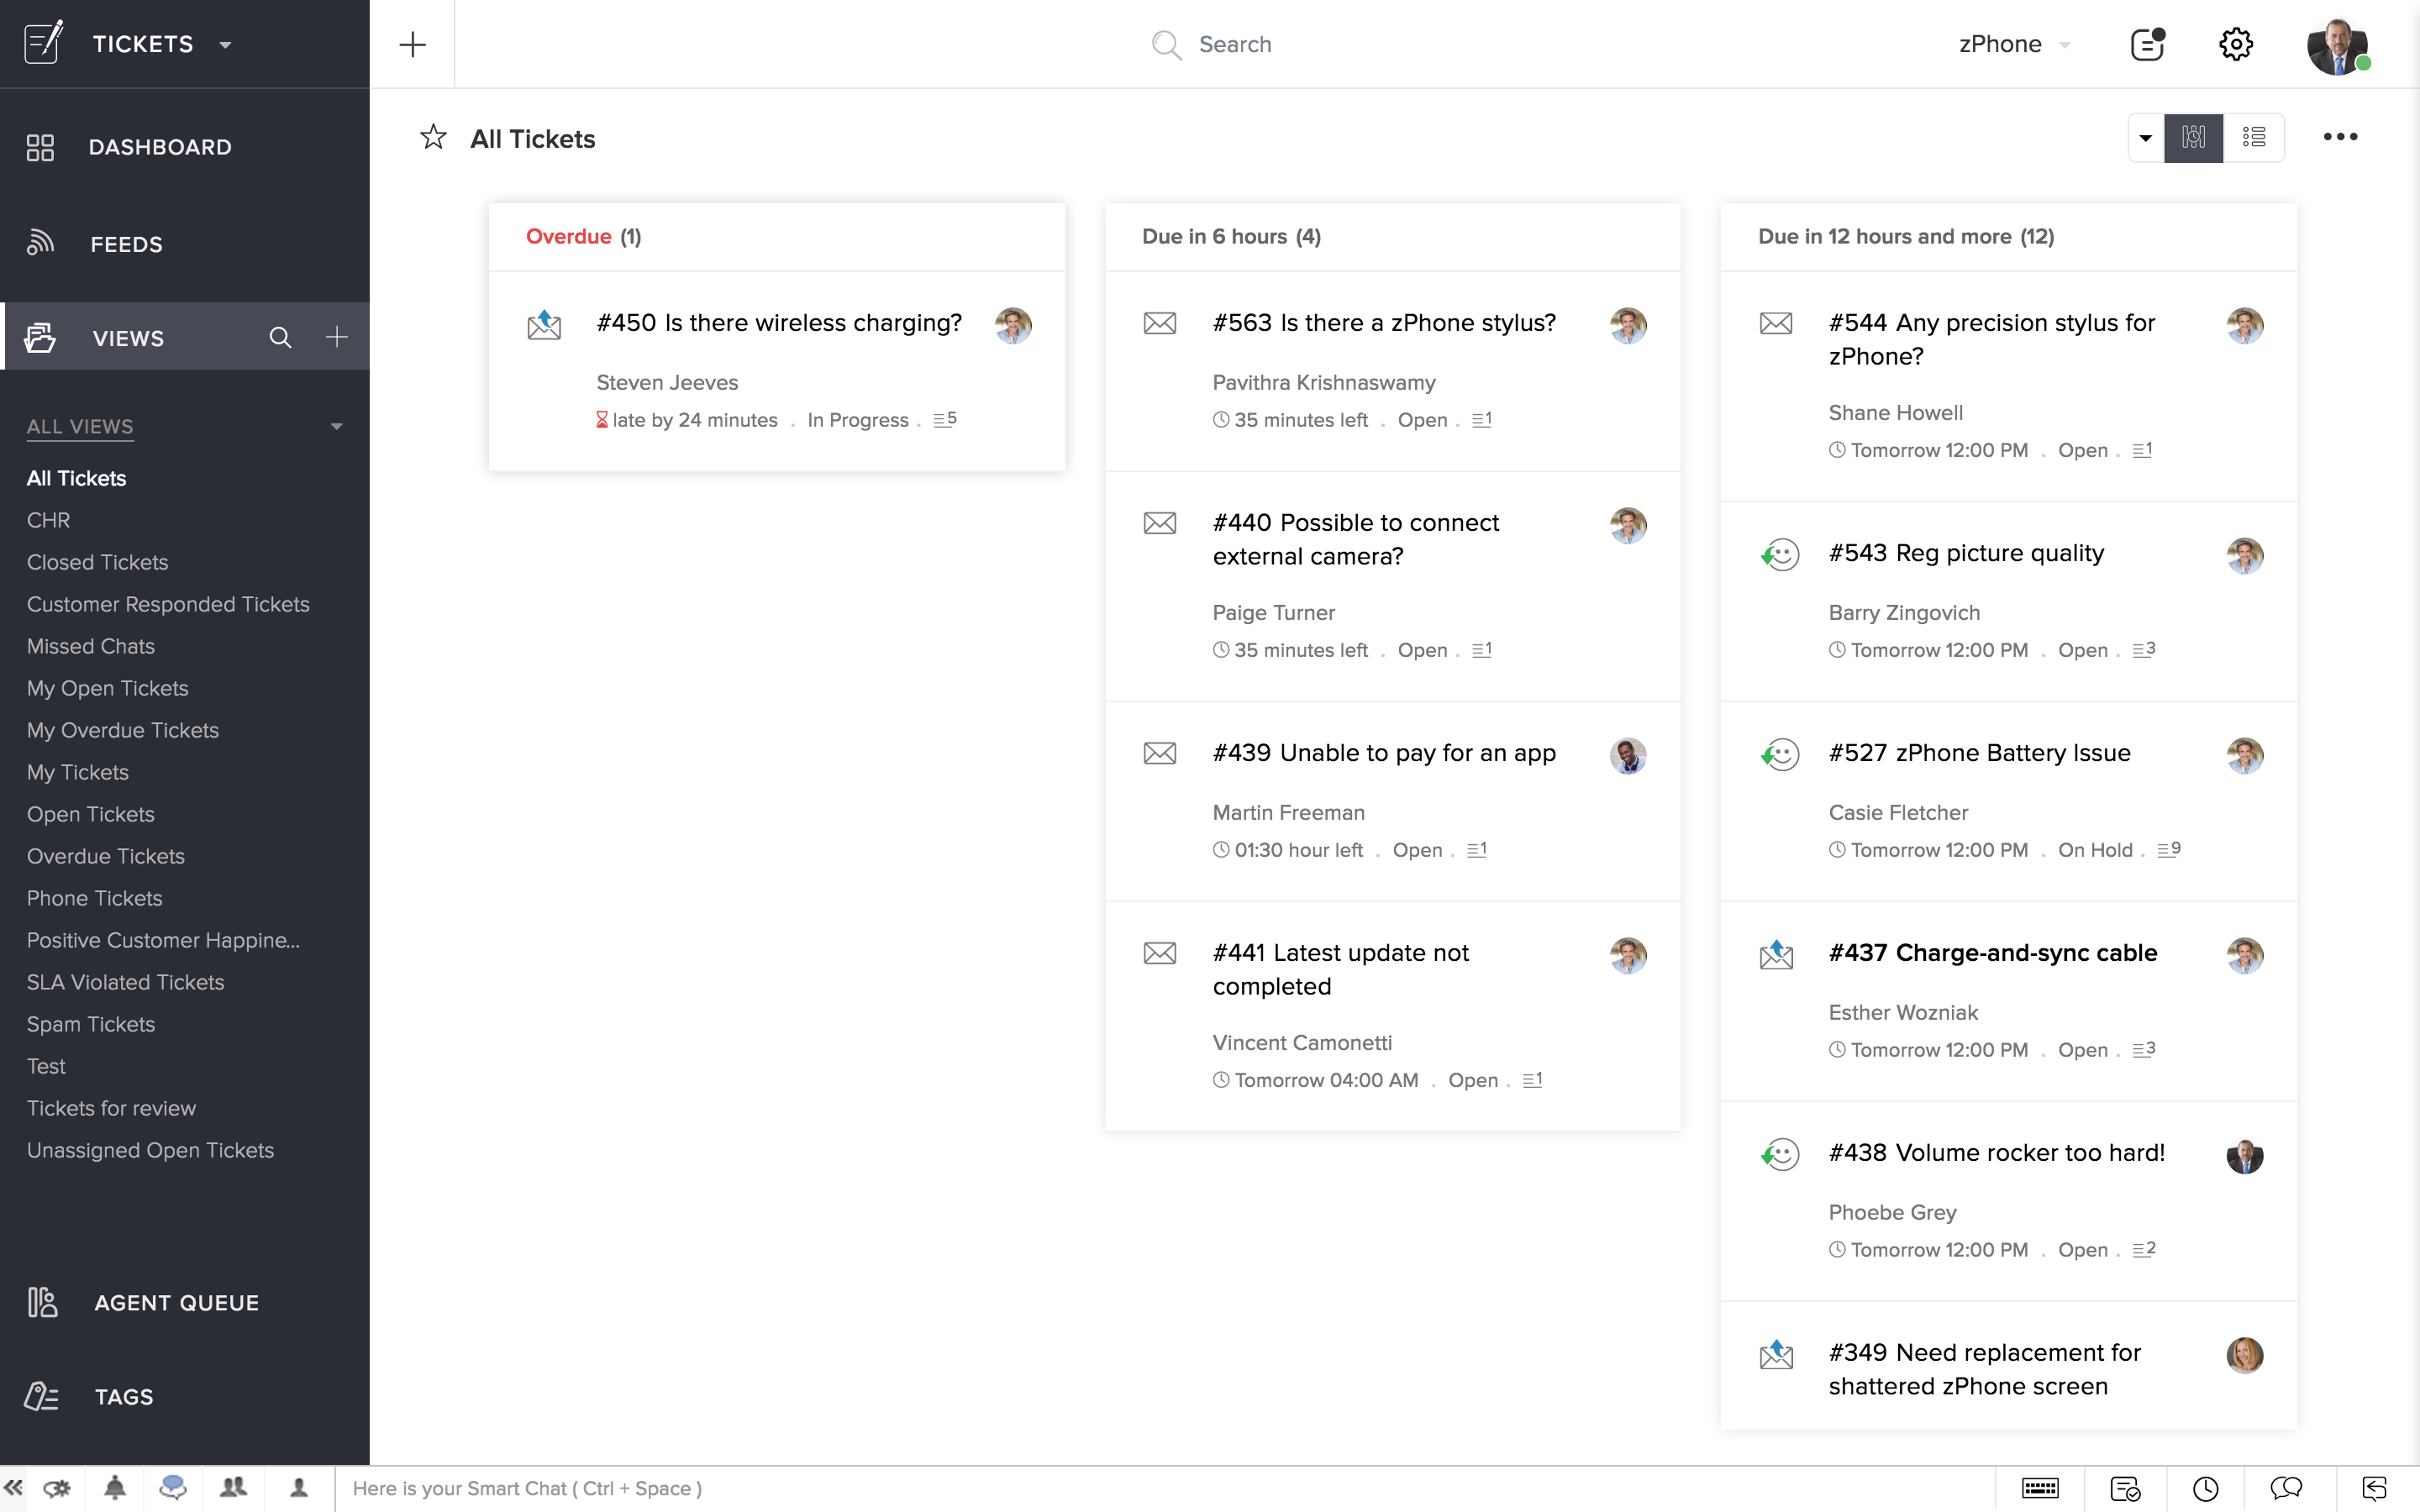Open the Dashboard menu item
The image size is (2420, 1512).
[x=160, y=147]
